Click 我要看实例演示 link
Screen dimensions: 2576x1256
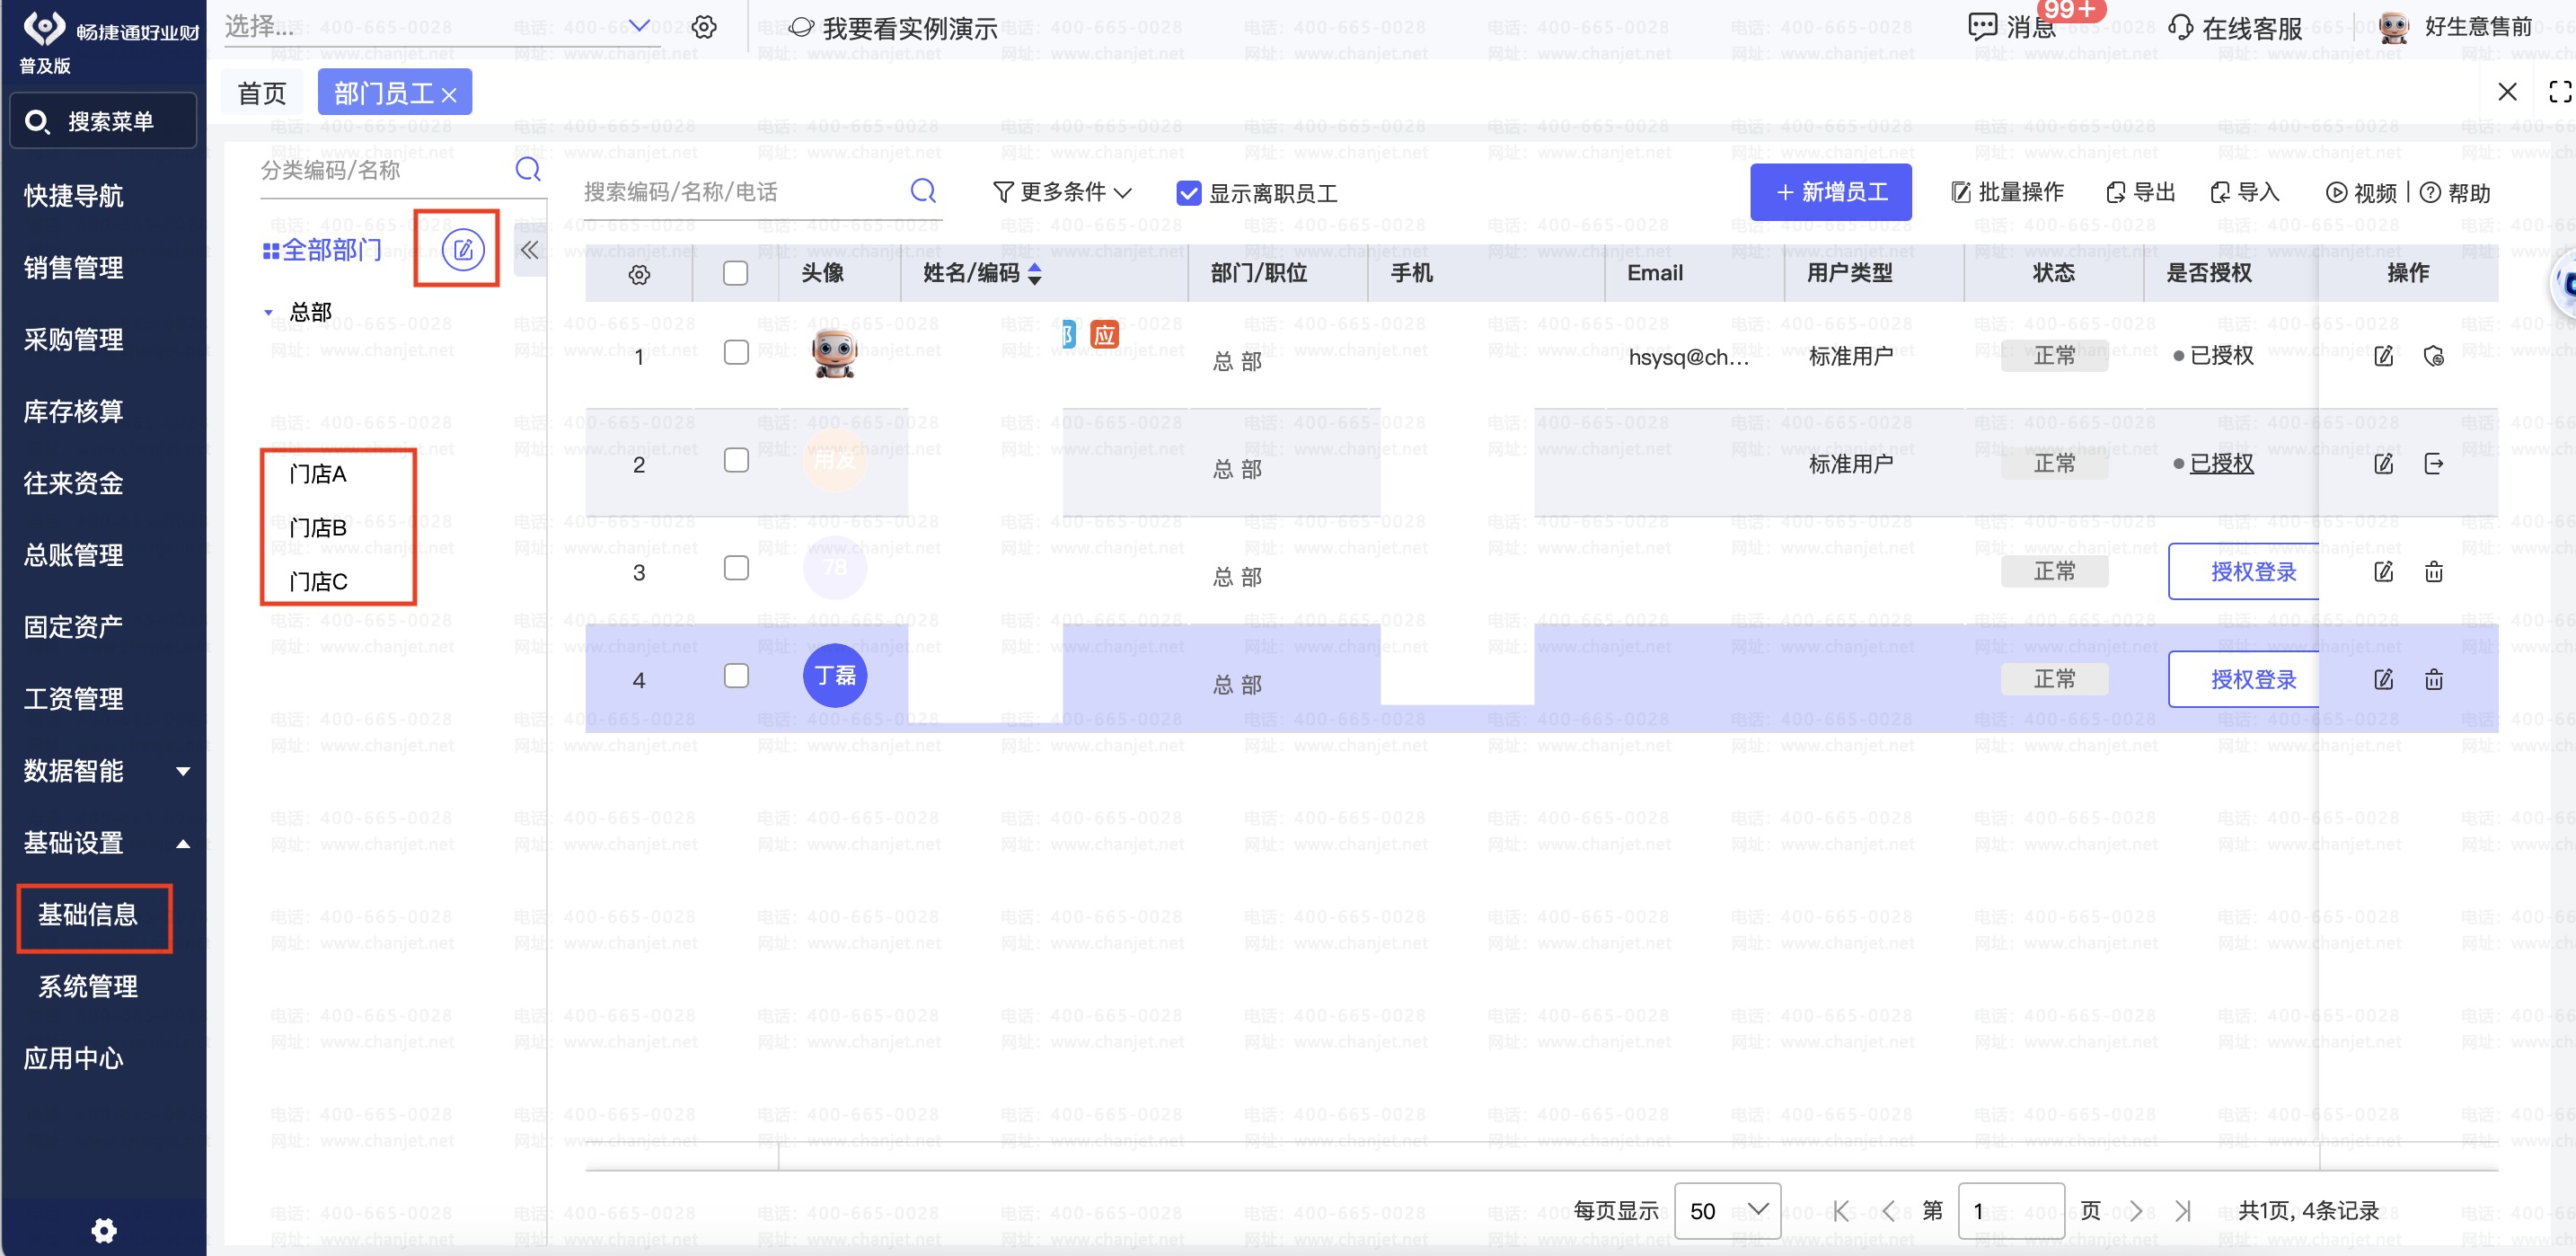(892, 28)
